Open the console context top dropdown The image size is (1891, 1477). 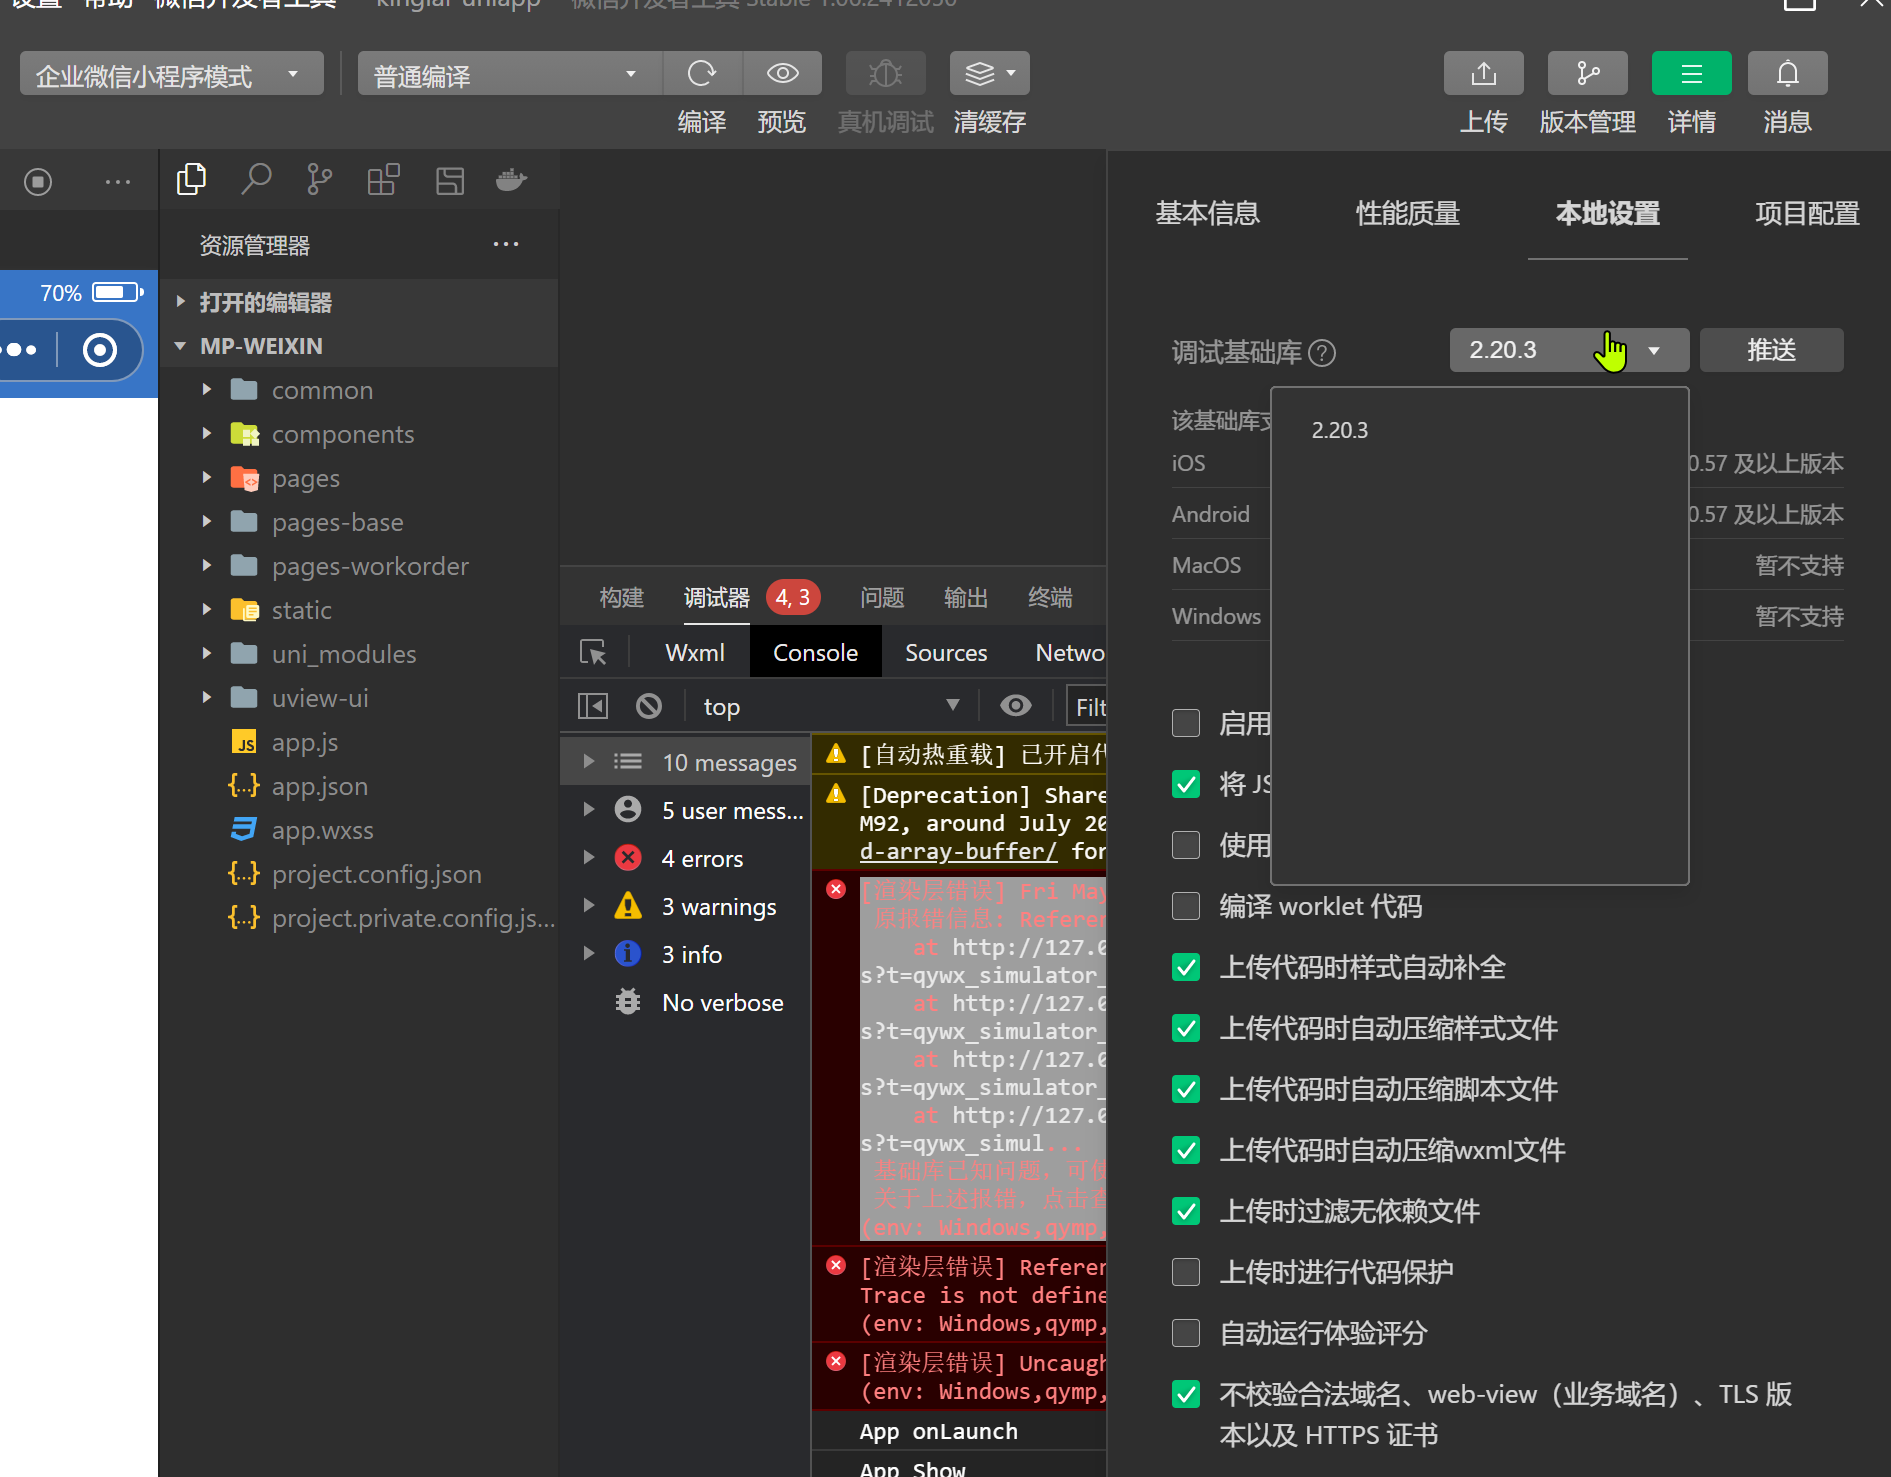pyautogui.click(x=832, y=707)
